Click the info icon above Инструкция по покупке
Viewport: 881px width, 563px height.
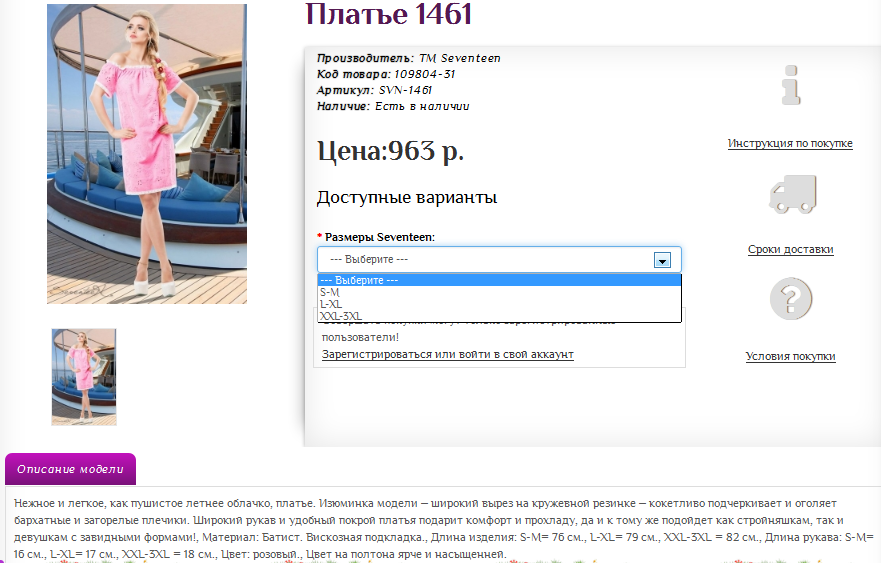coord(791,85)
